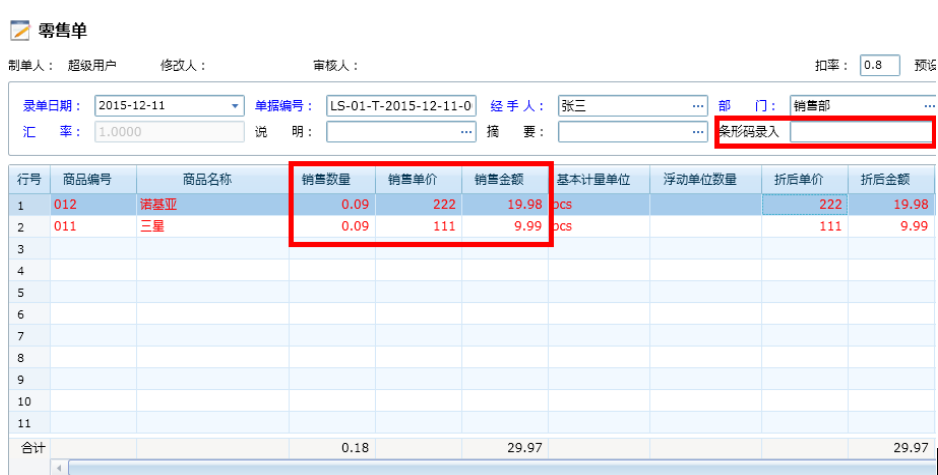Viewport: 938px width, 475px height.
Task: Open the 经手人 ellipsis lookup button
Action: 698,106
